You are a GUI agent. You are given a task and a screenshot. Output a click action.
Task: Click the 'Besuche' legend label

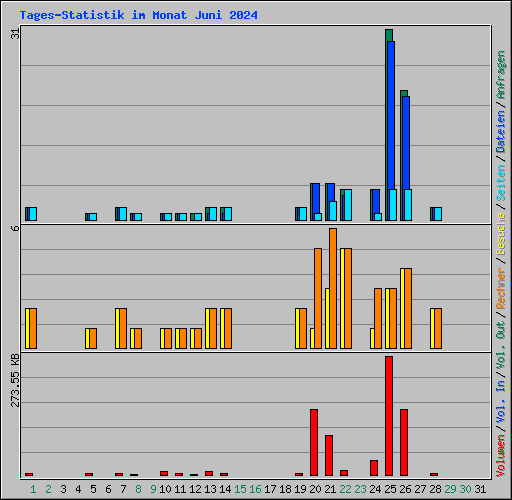pos(501,234)
